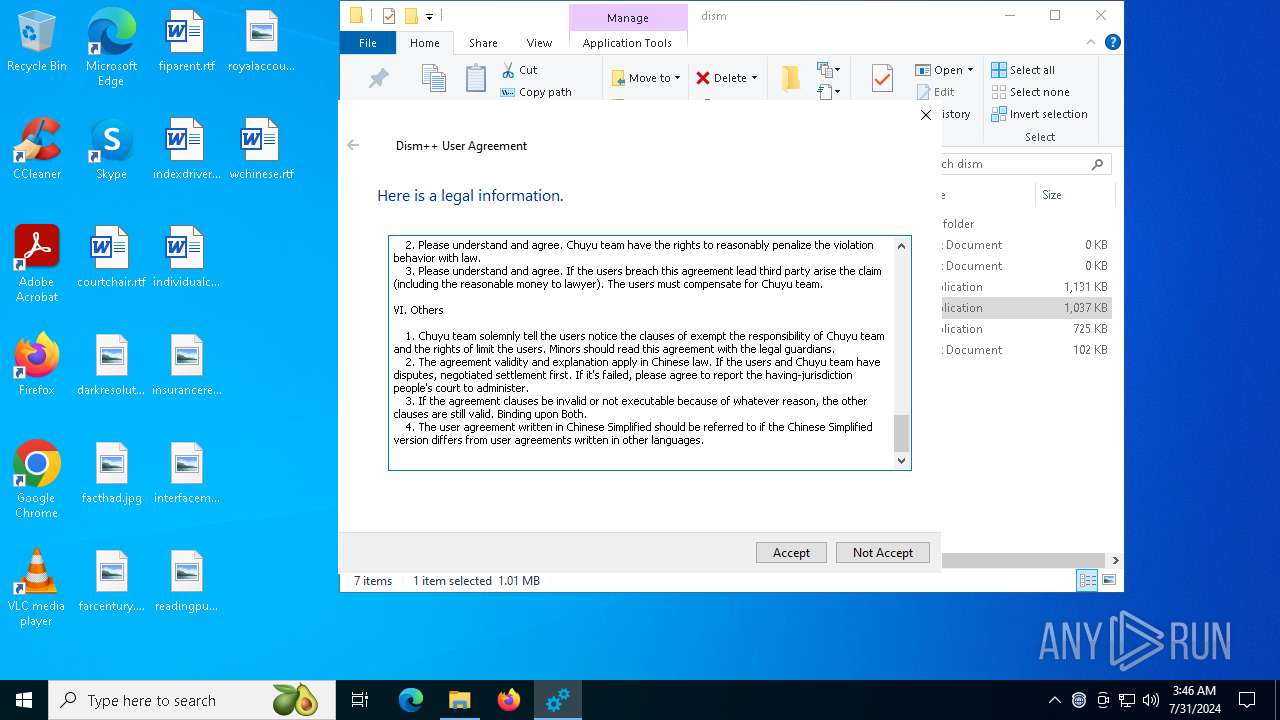Click Invert selection in ribbon

click(1039, 114)
